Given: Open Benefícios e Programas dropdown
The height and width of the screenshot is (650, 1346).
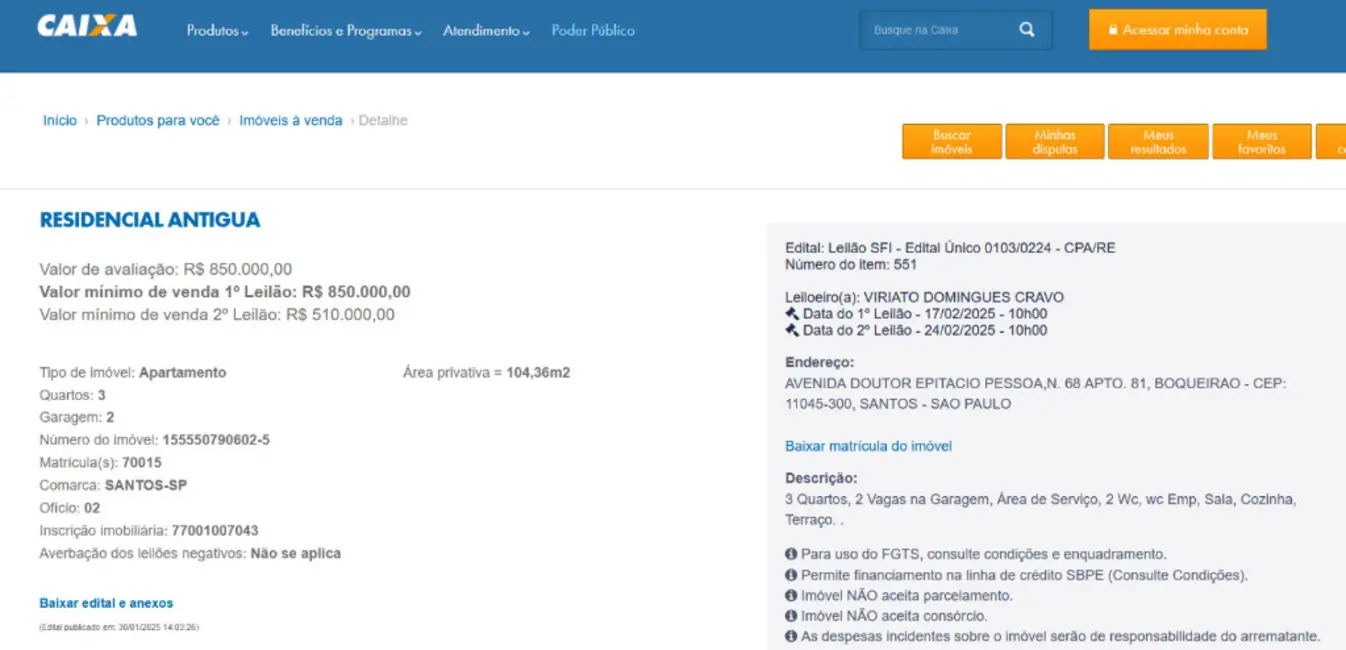Looking at the screenshot, I should point(346,31).
